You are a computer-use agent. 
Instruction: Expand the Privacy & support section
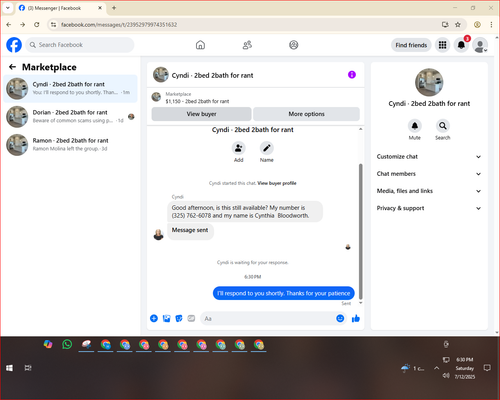coord(429,208)
